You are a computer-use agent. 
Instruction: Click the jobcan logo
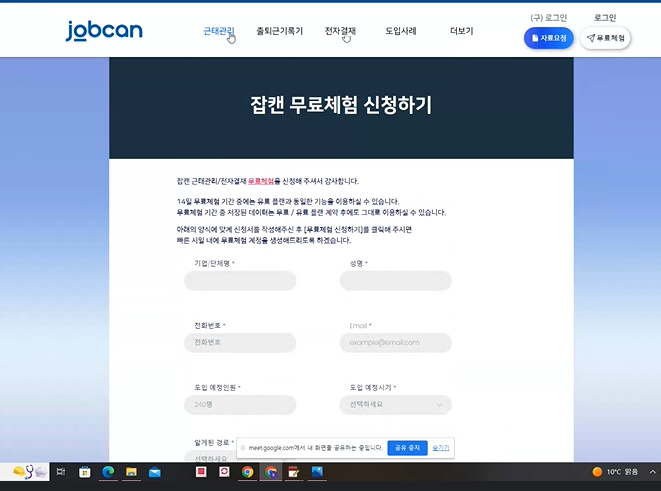[x=104, y=31]
